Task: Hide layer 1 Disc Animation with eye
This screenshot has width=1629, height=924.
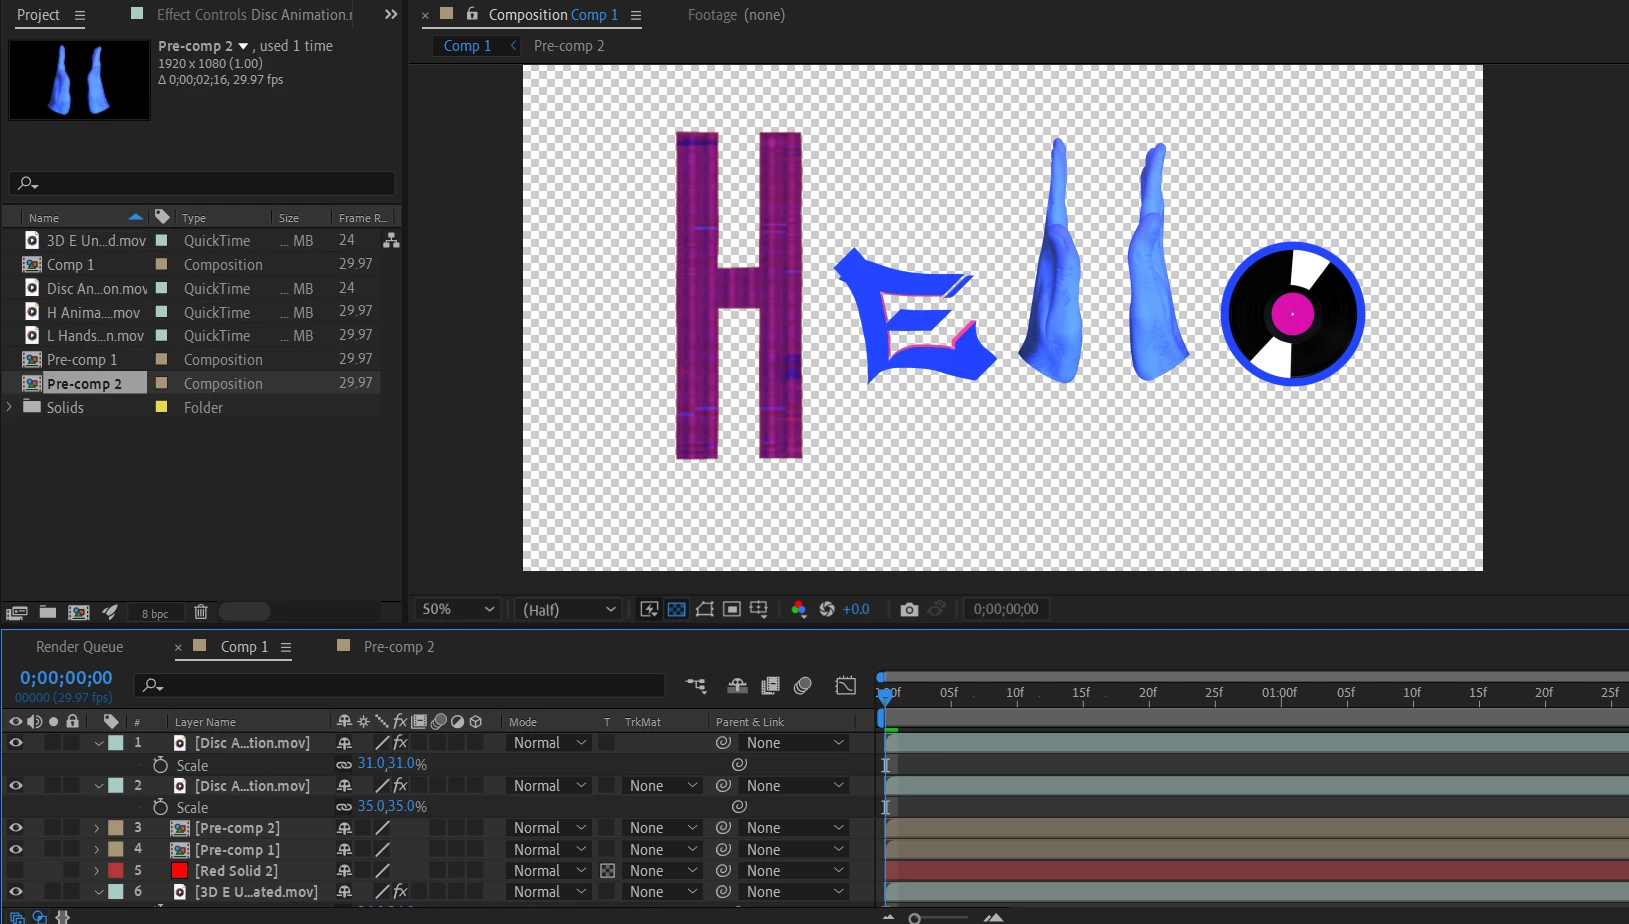Action: (15, 743)
